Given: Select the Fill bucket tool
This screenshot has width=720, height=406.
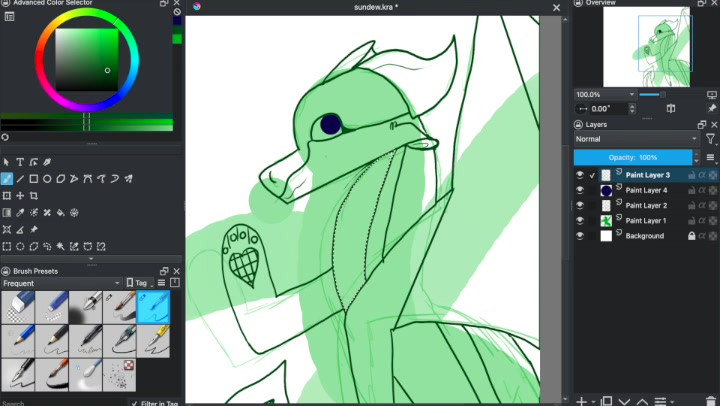Looking at the screenshot, I should click(x=61, y=213).
